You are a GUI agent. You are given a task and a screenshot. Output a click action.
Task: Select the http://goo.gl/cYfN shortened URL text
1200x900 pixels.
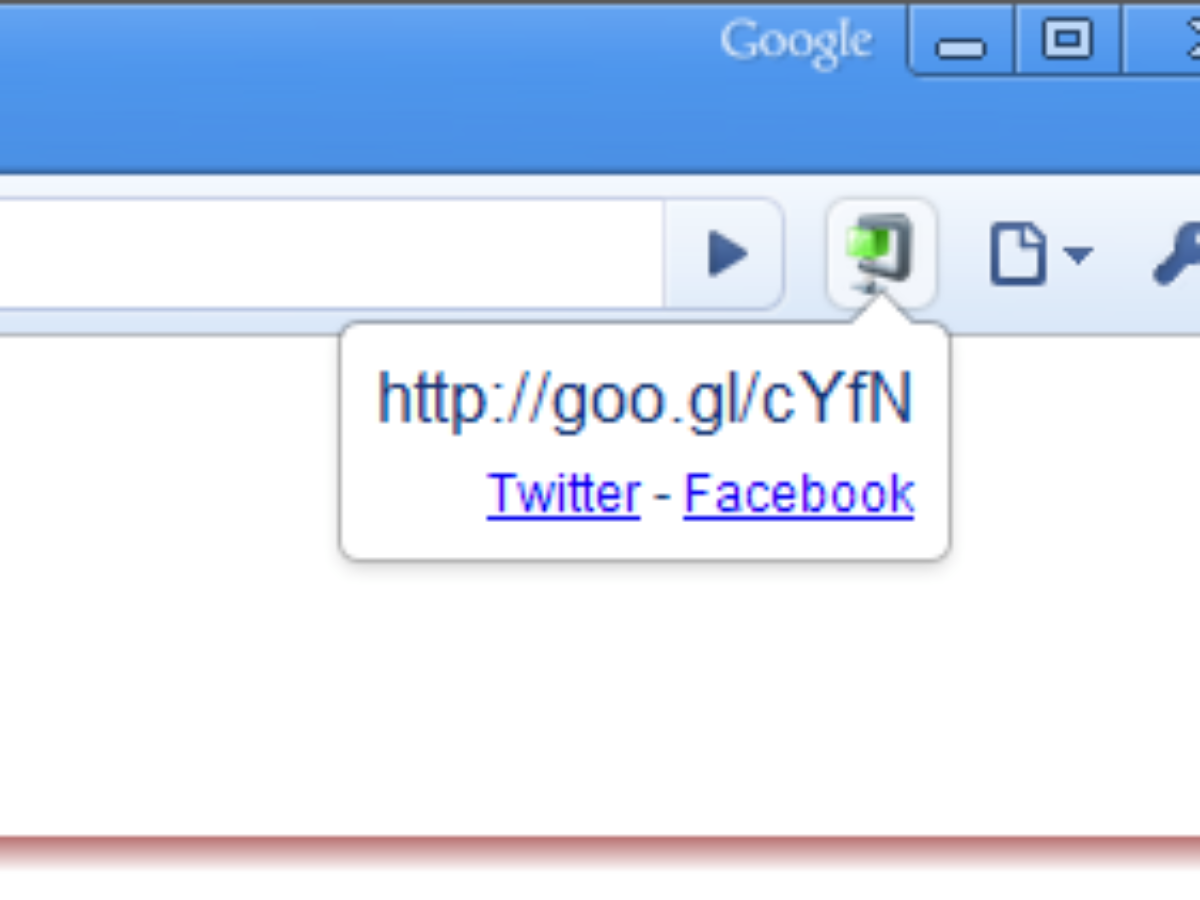(x=645, y=399)
